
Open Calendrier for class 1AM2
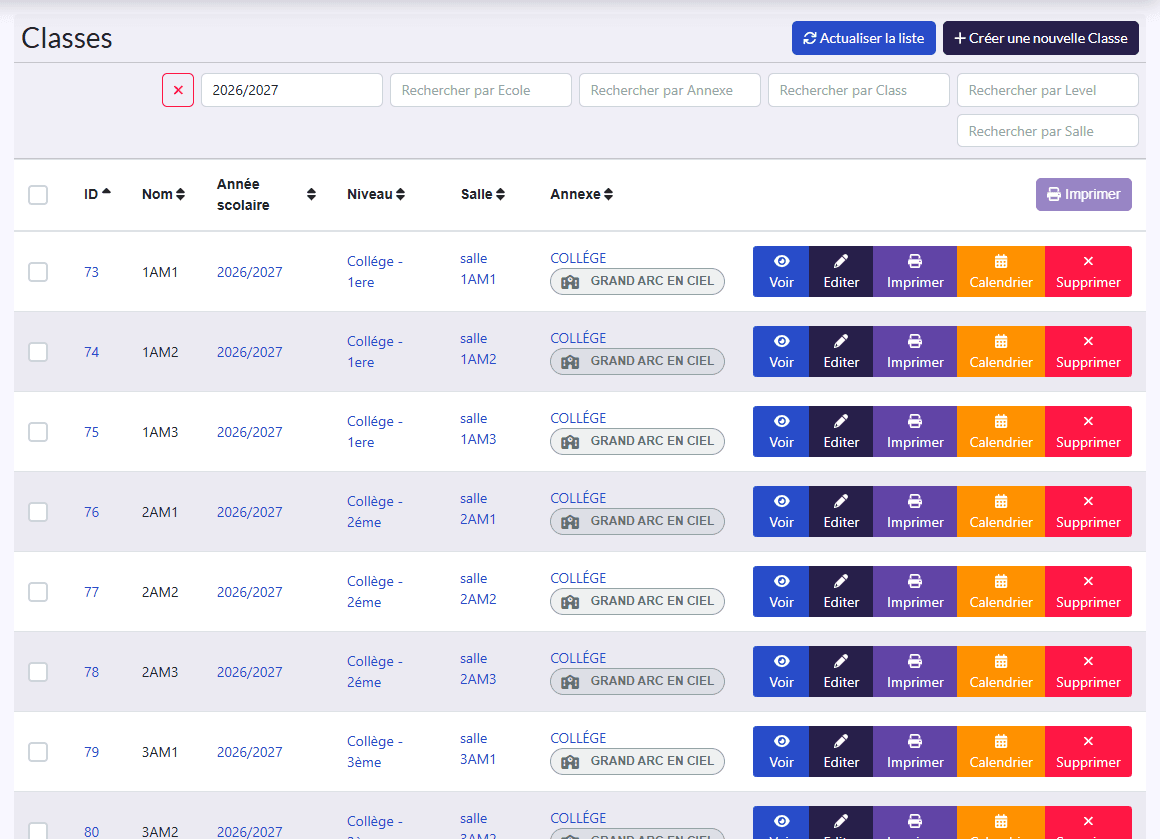1001,351
